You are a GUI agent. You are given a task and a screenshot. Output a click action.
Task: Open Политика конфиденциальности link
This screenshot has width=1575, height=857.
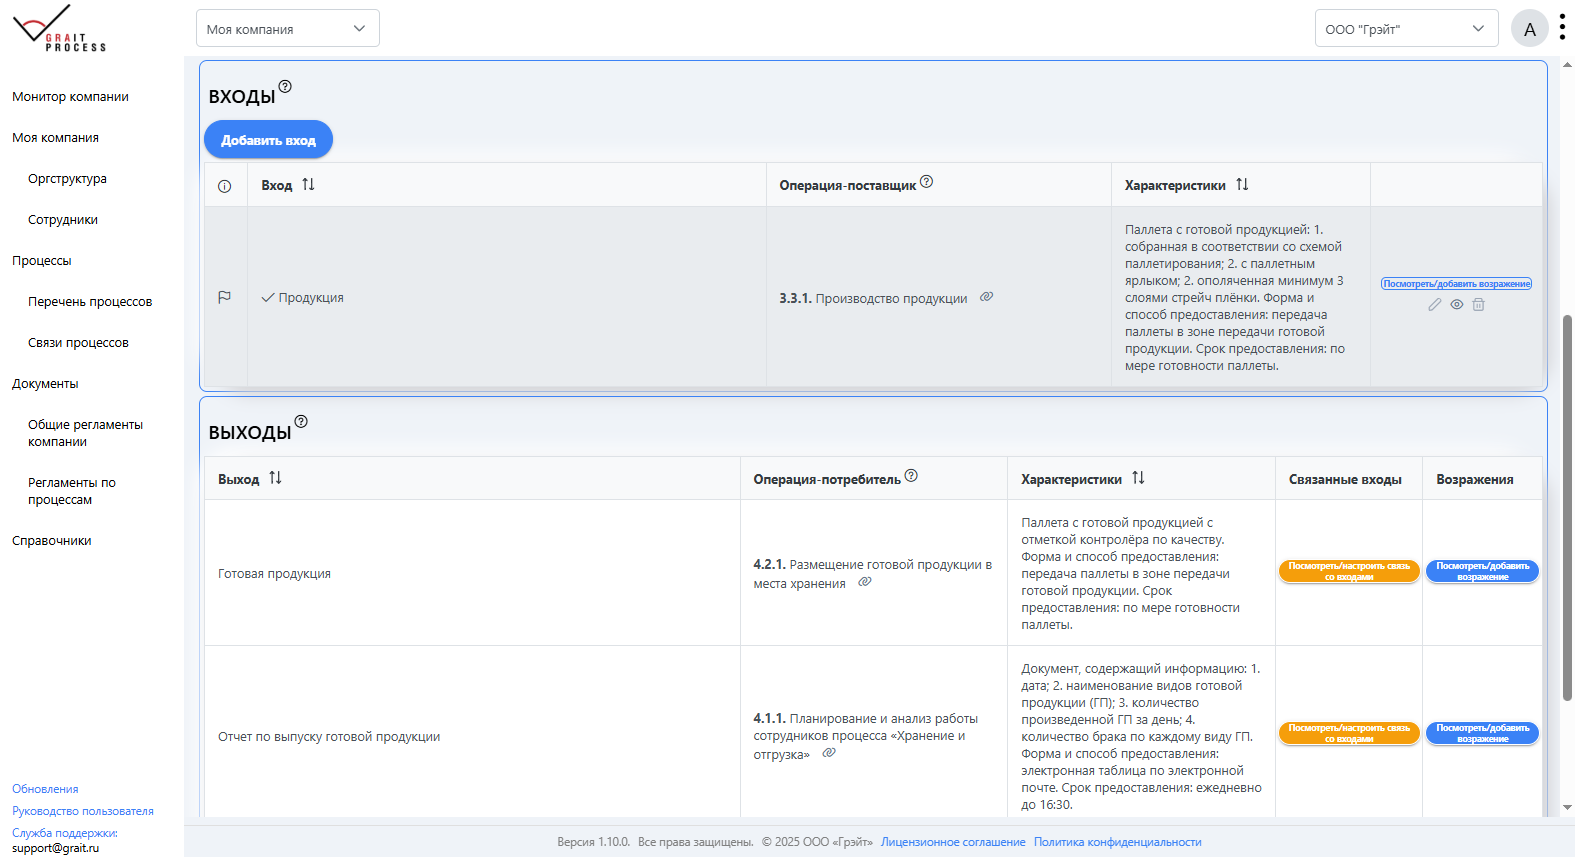click(x=1118, y=842)
